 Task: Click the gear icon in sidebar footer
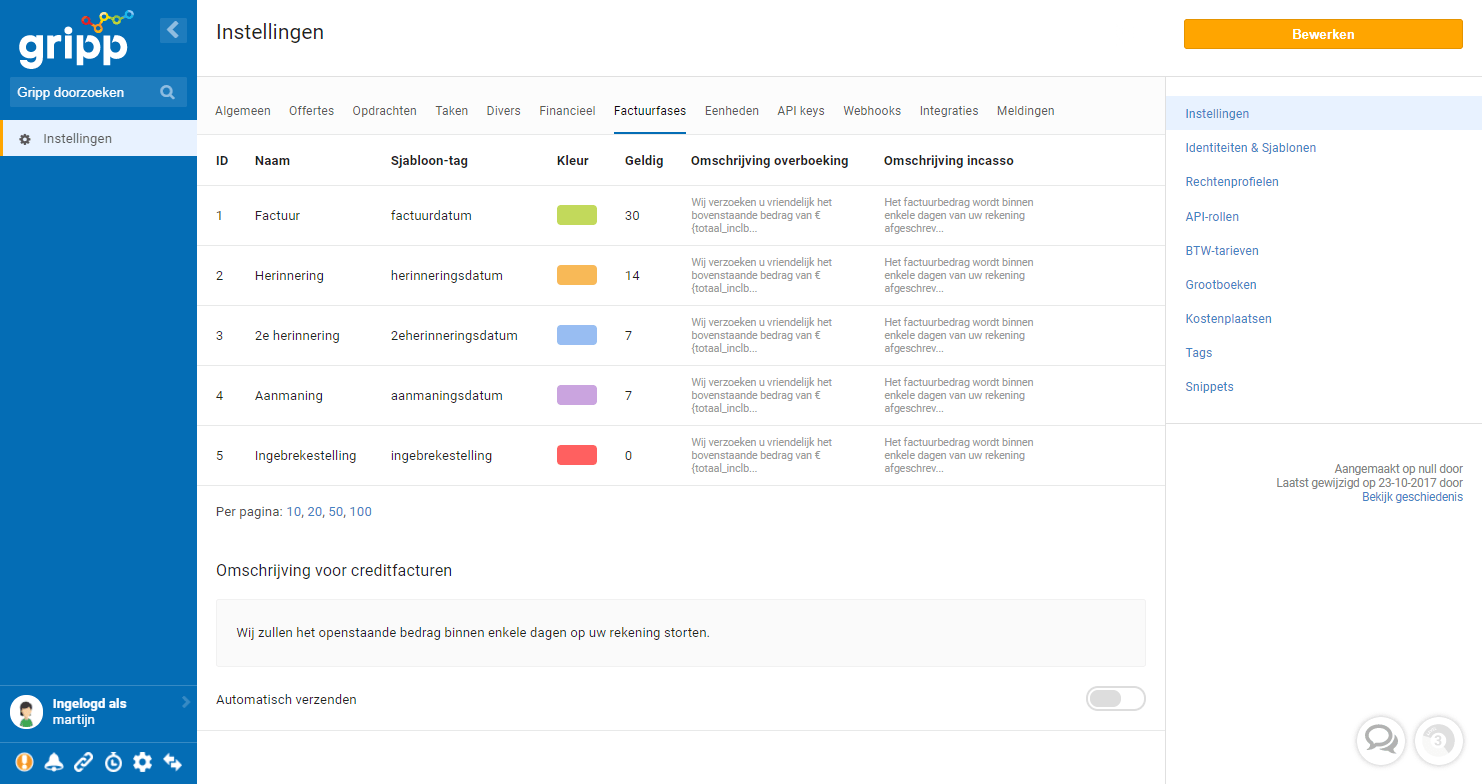coord(143,762)
